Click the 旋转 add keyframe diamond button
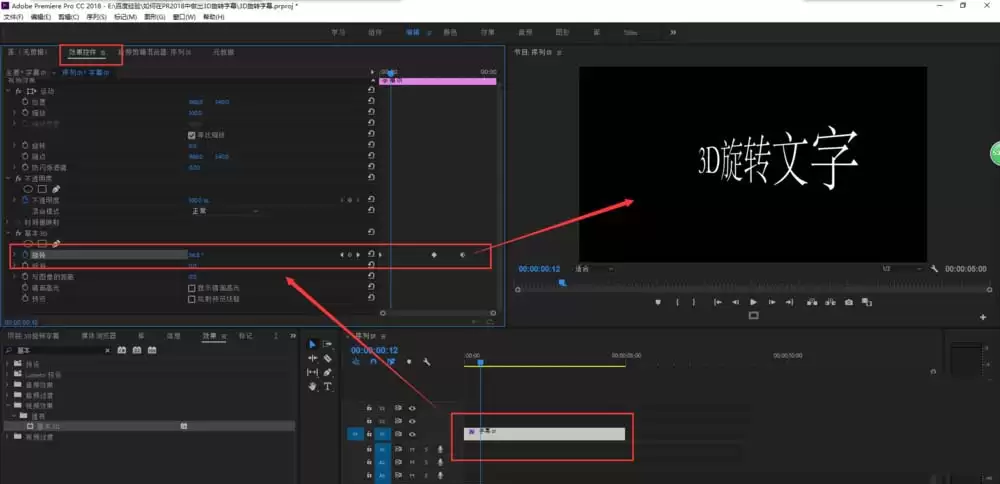This screenshot has height=484, width=1000. 351,255
